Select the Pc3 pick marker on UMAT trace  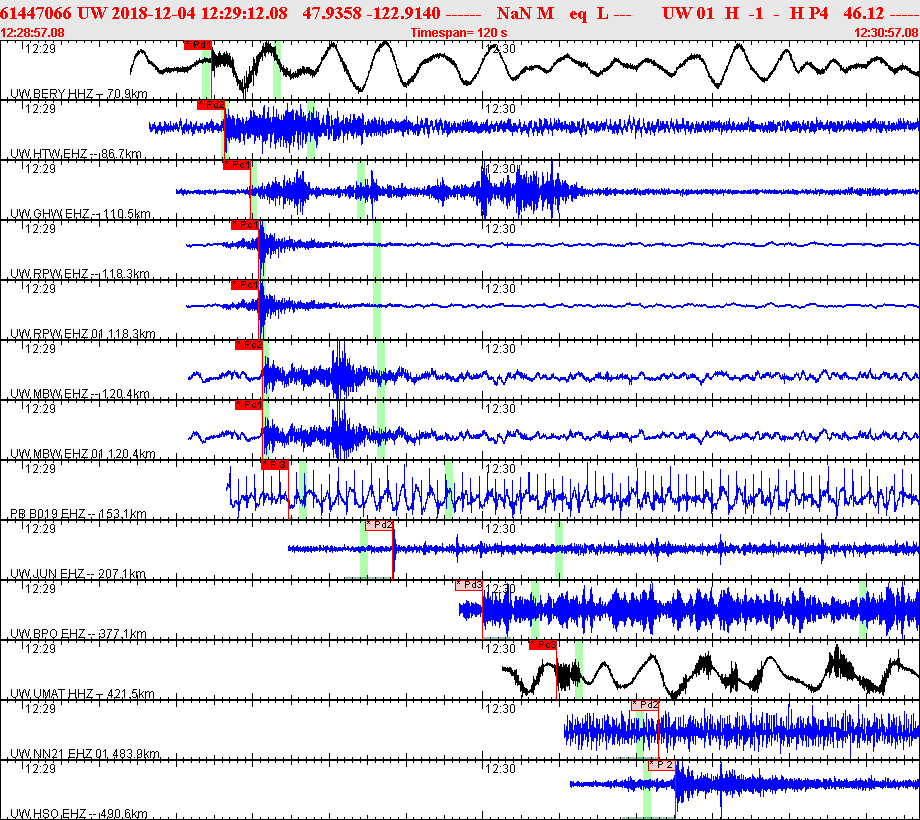click(543, 645)
